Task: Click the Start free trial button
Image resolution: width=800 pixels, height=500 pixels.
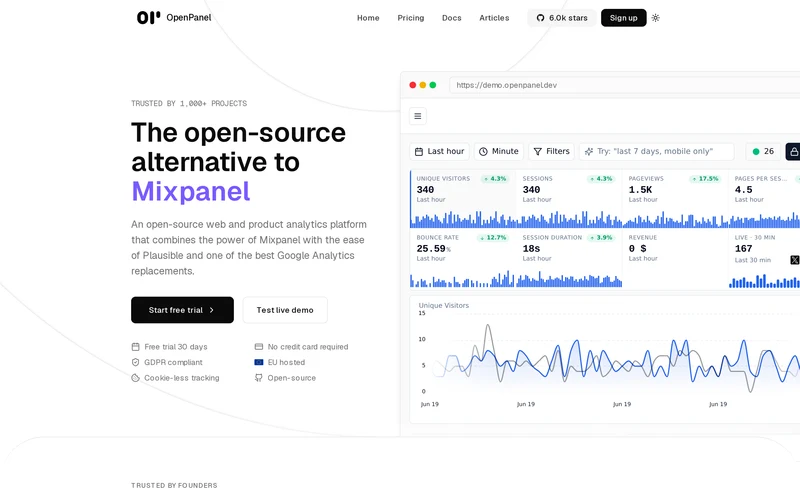Action: (x=182, y=310)
